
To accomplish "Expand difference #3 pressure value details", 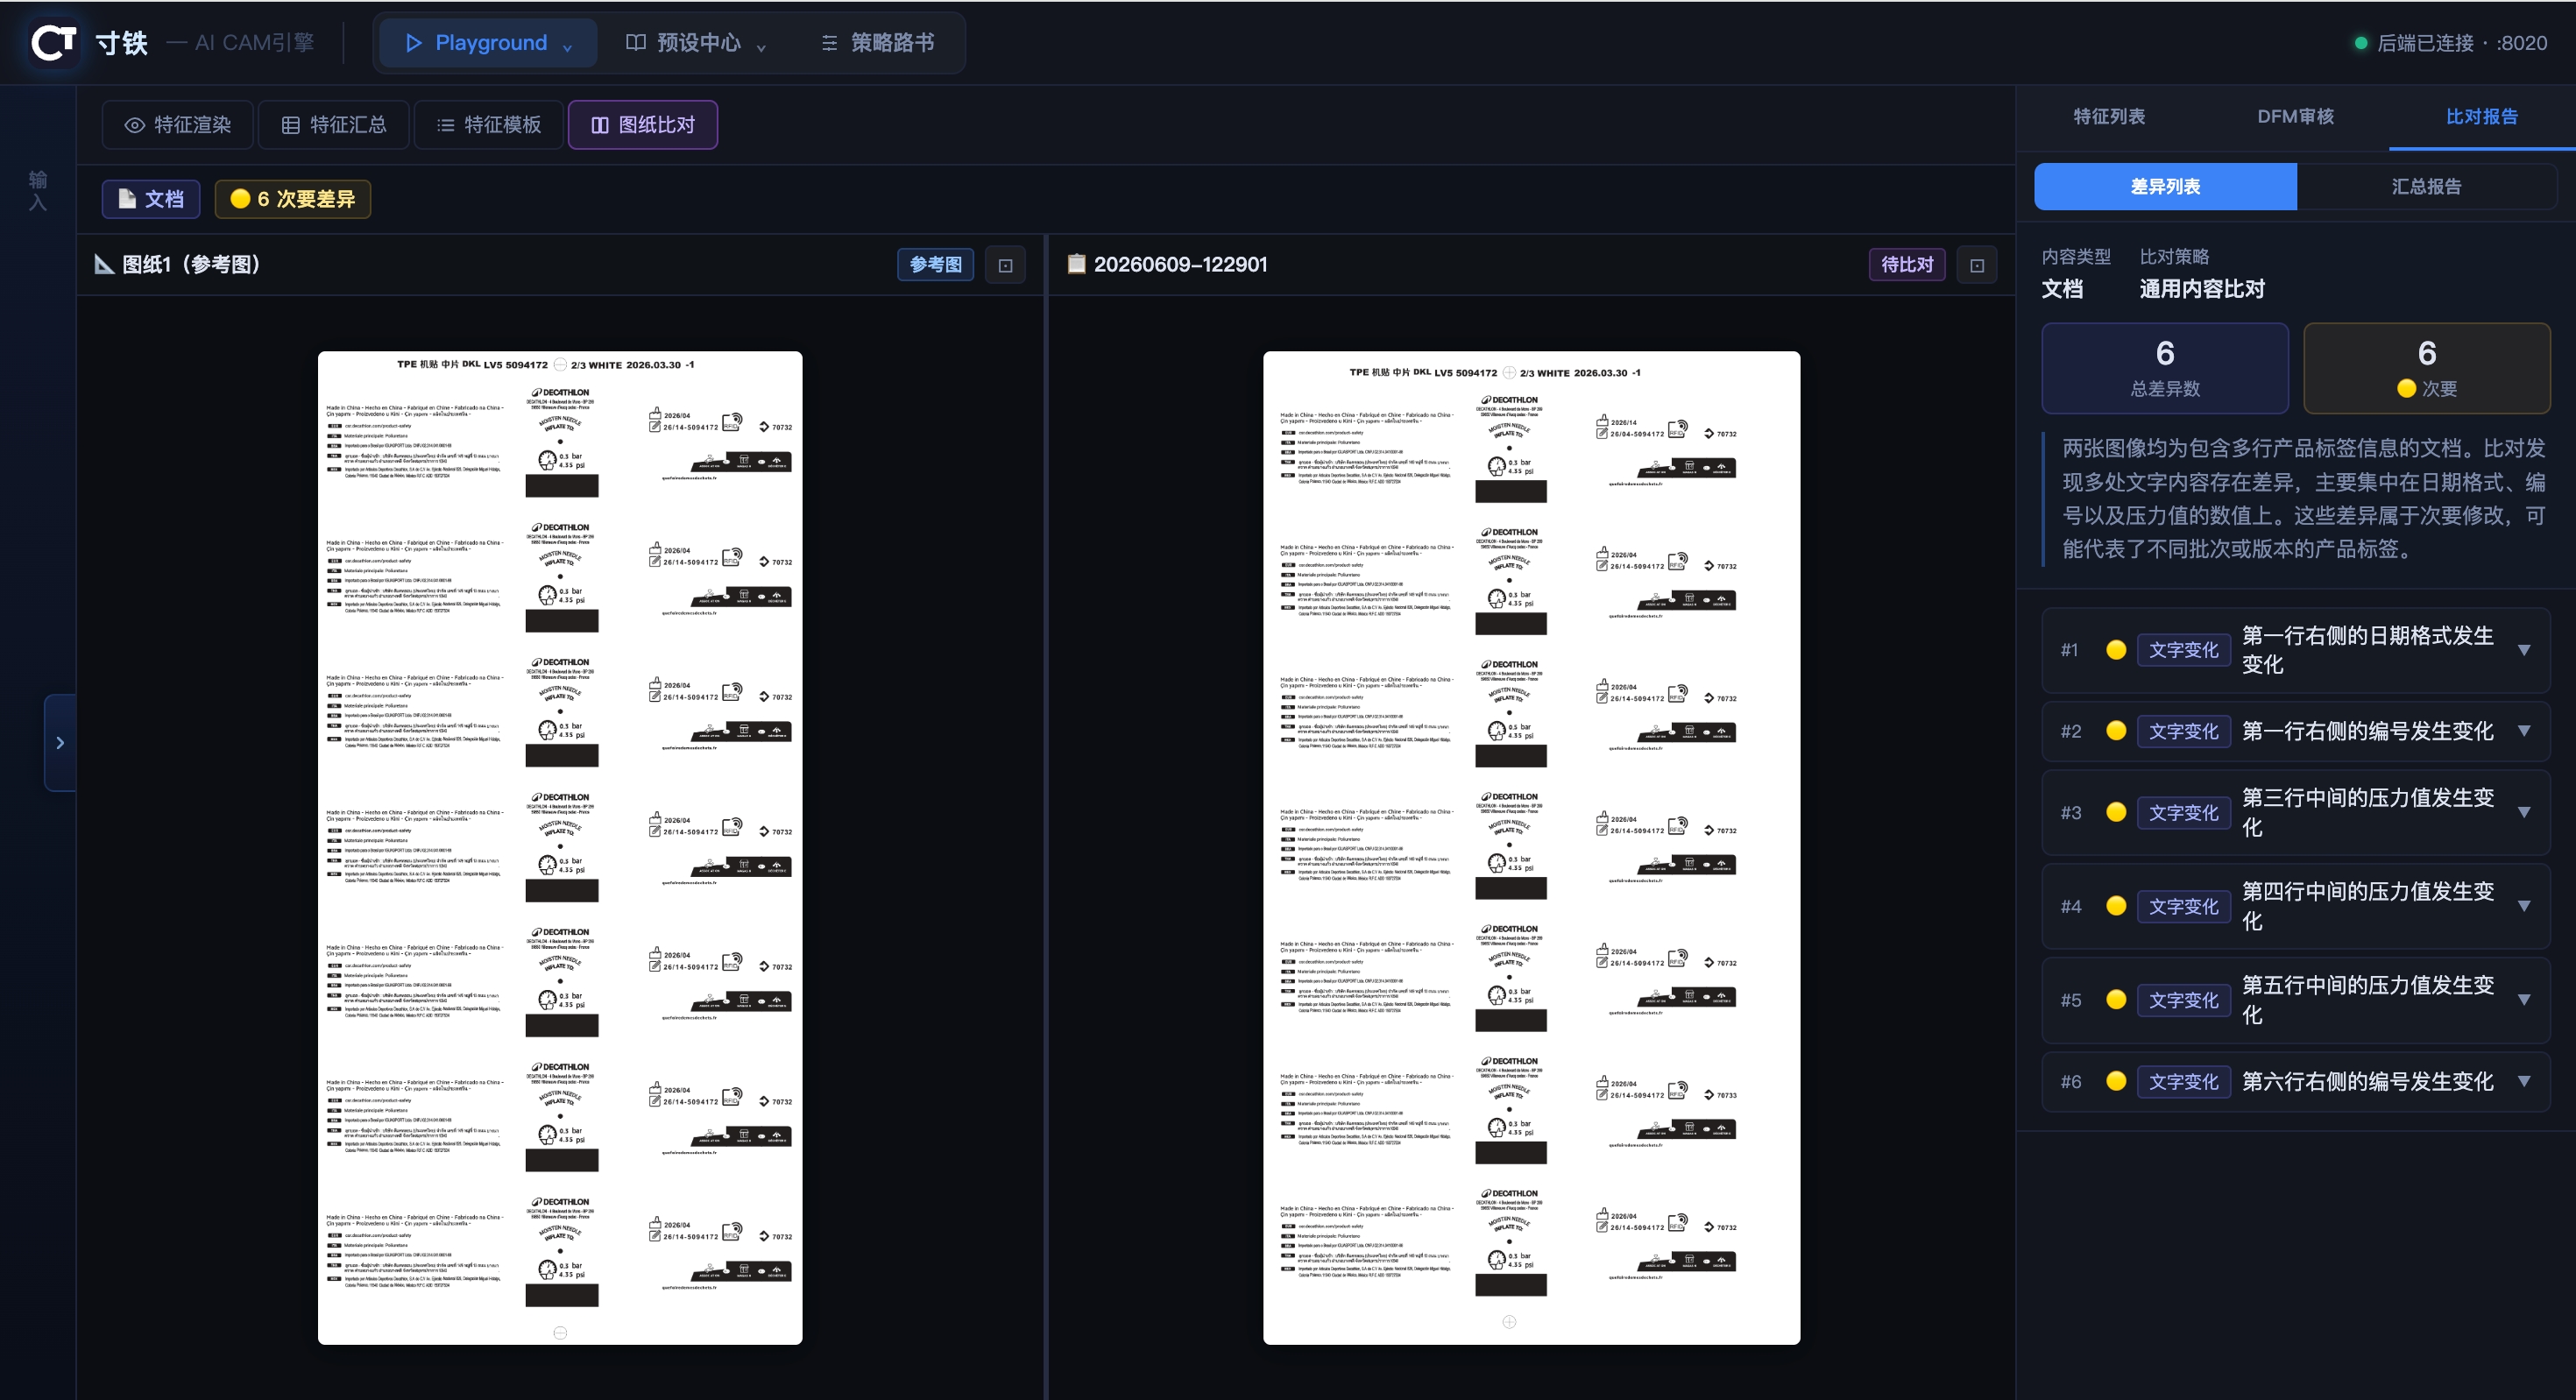I will [x=2524, y=813].
